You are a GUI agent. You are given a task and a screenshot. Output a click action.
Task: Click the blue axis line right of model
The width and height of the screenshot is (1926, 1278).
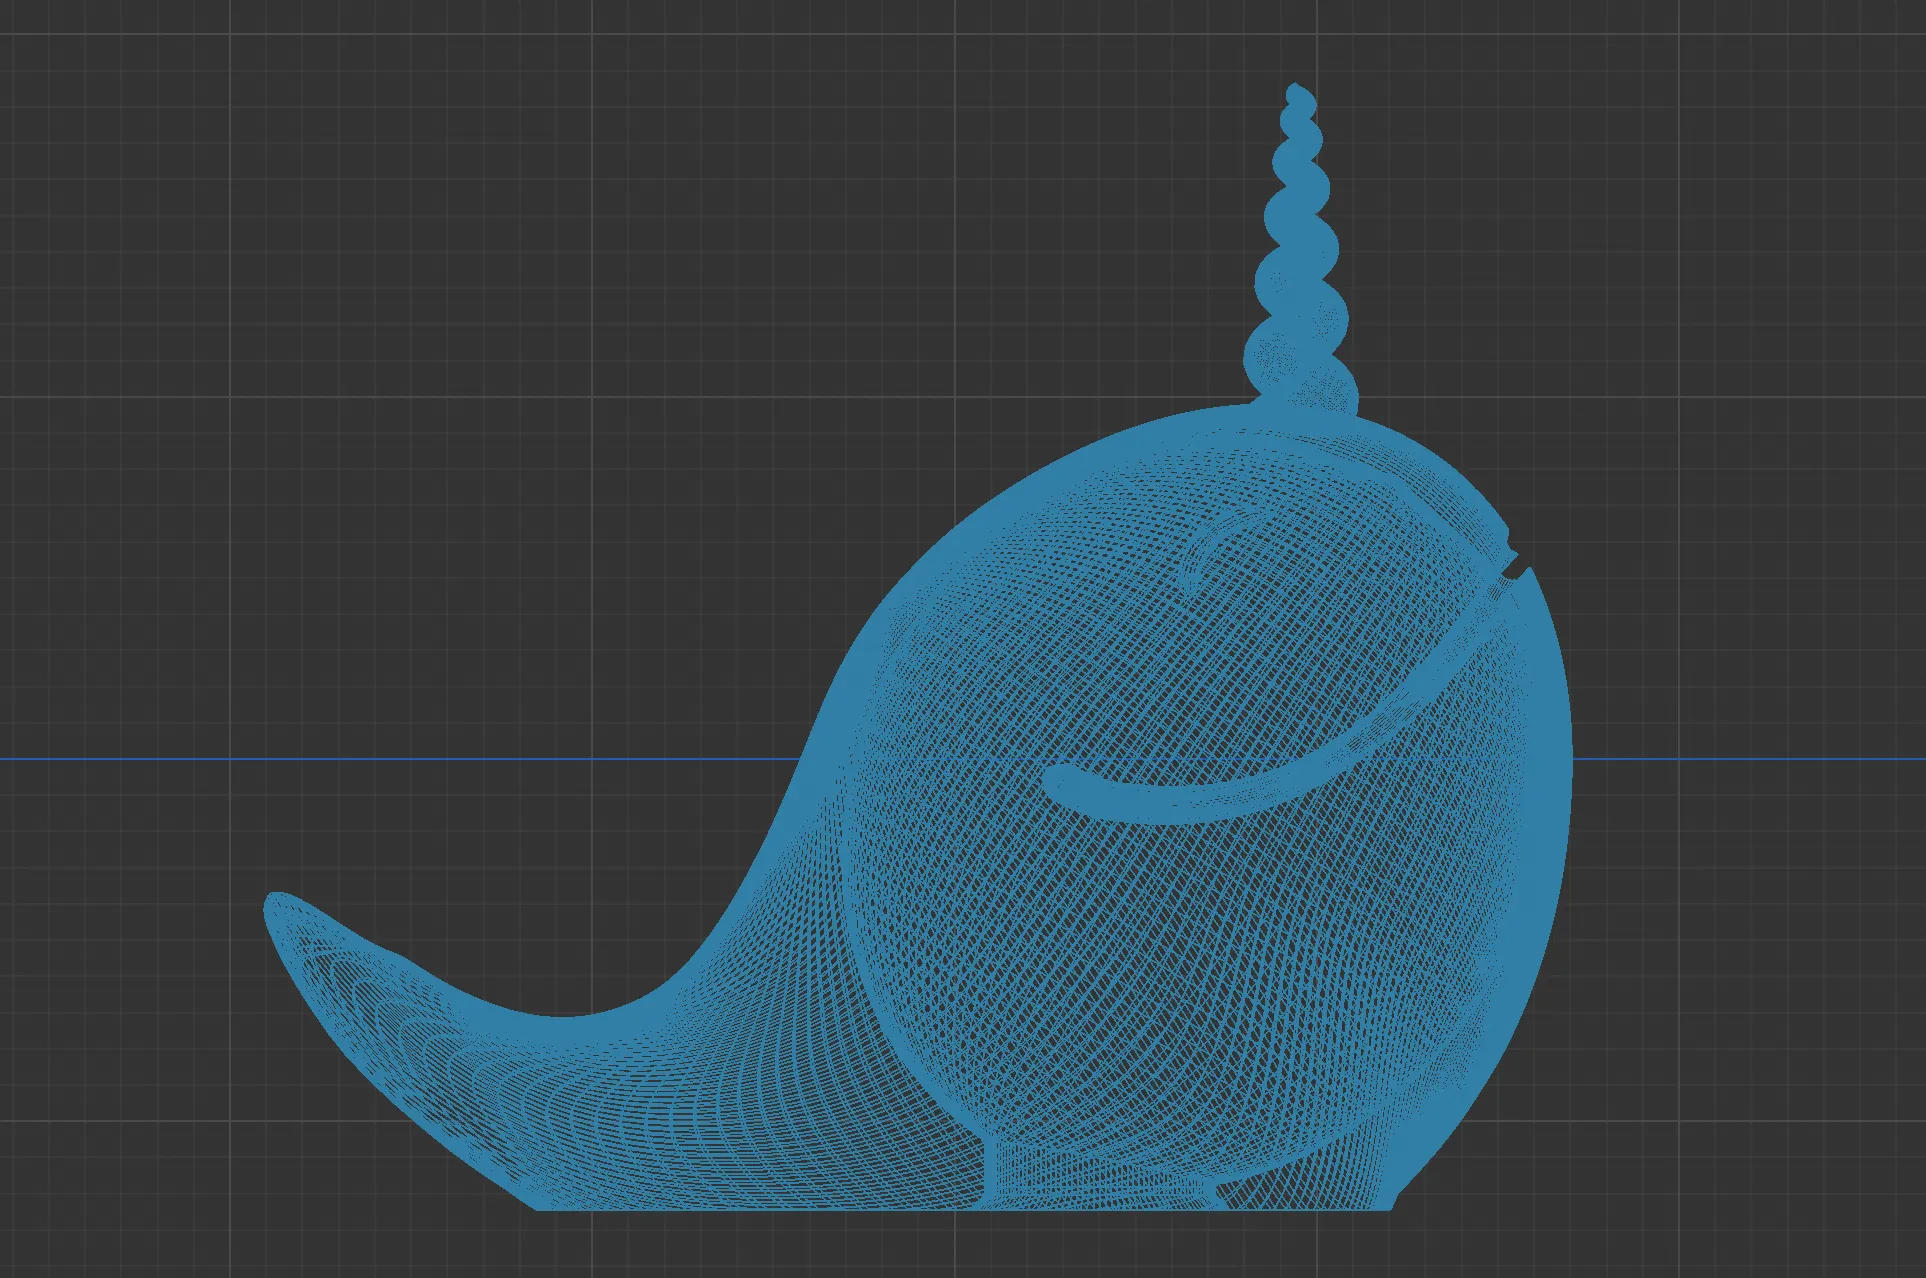pos(1750,759)
